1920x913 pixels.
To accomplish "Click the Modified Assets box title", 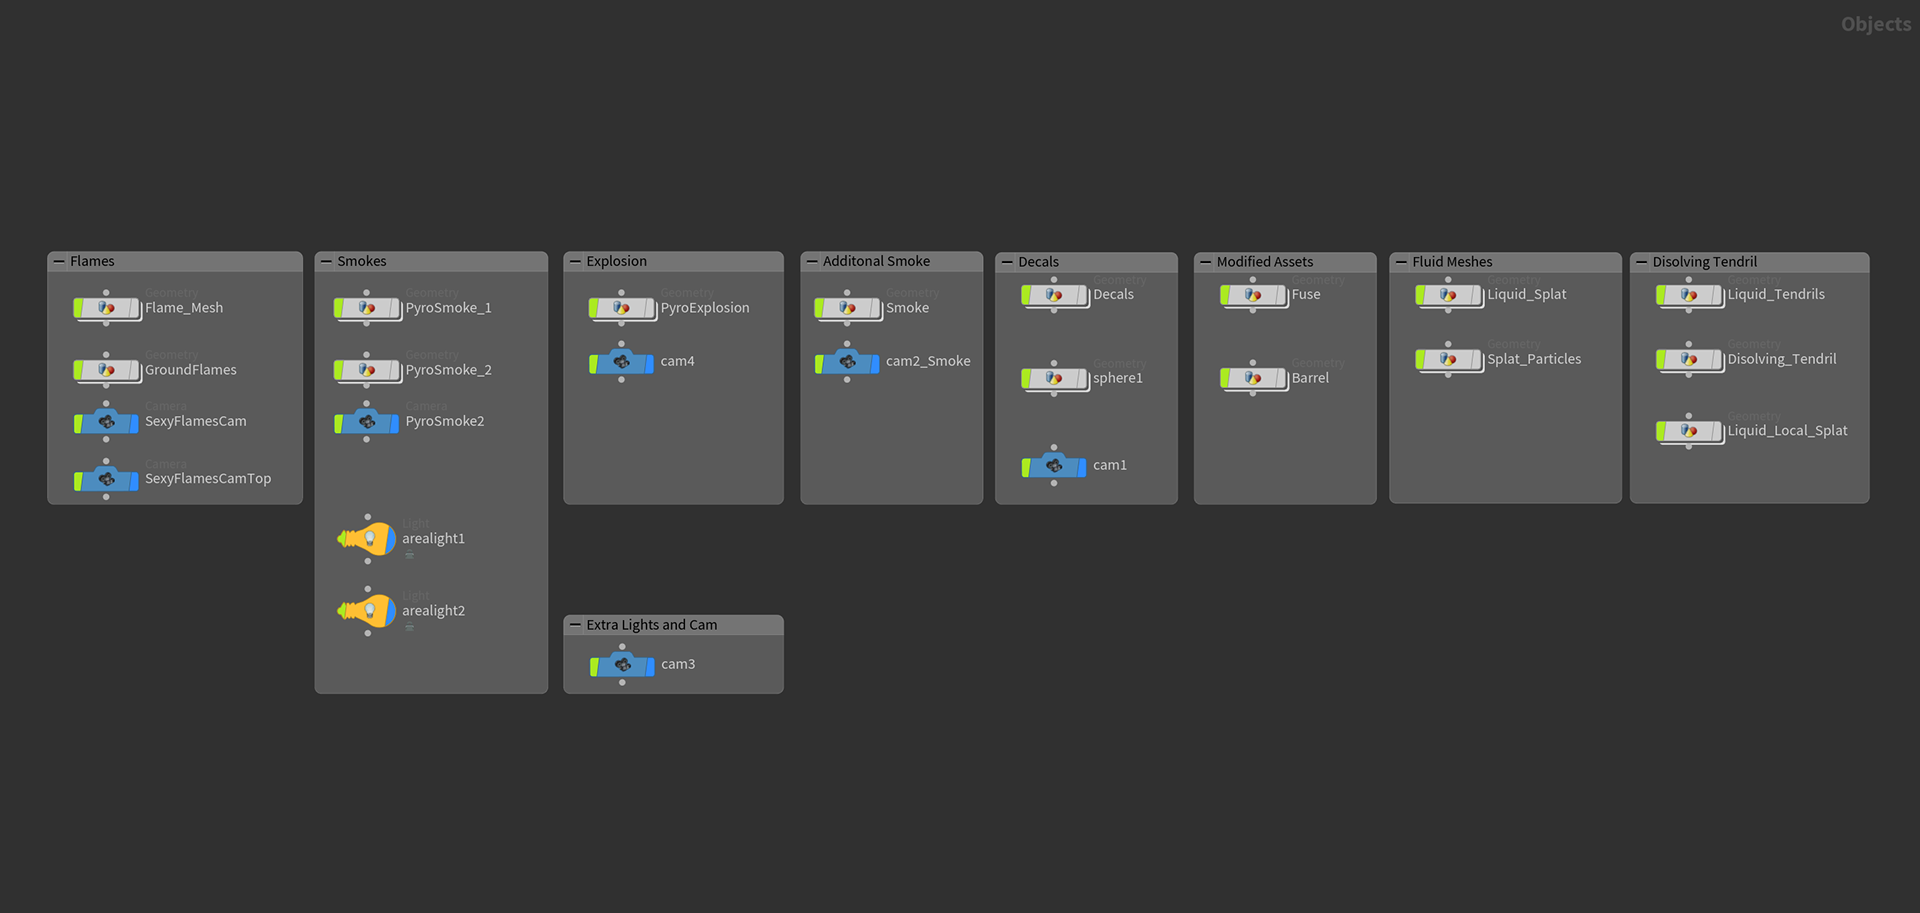I will click(x=1265, y=262).
